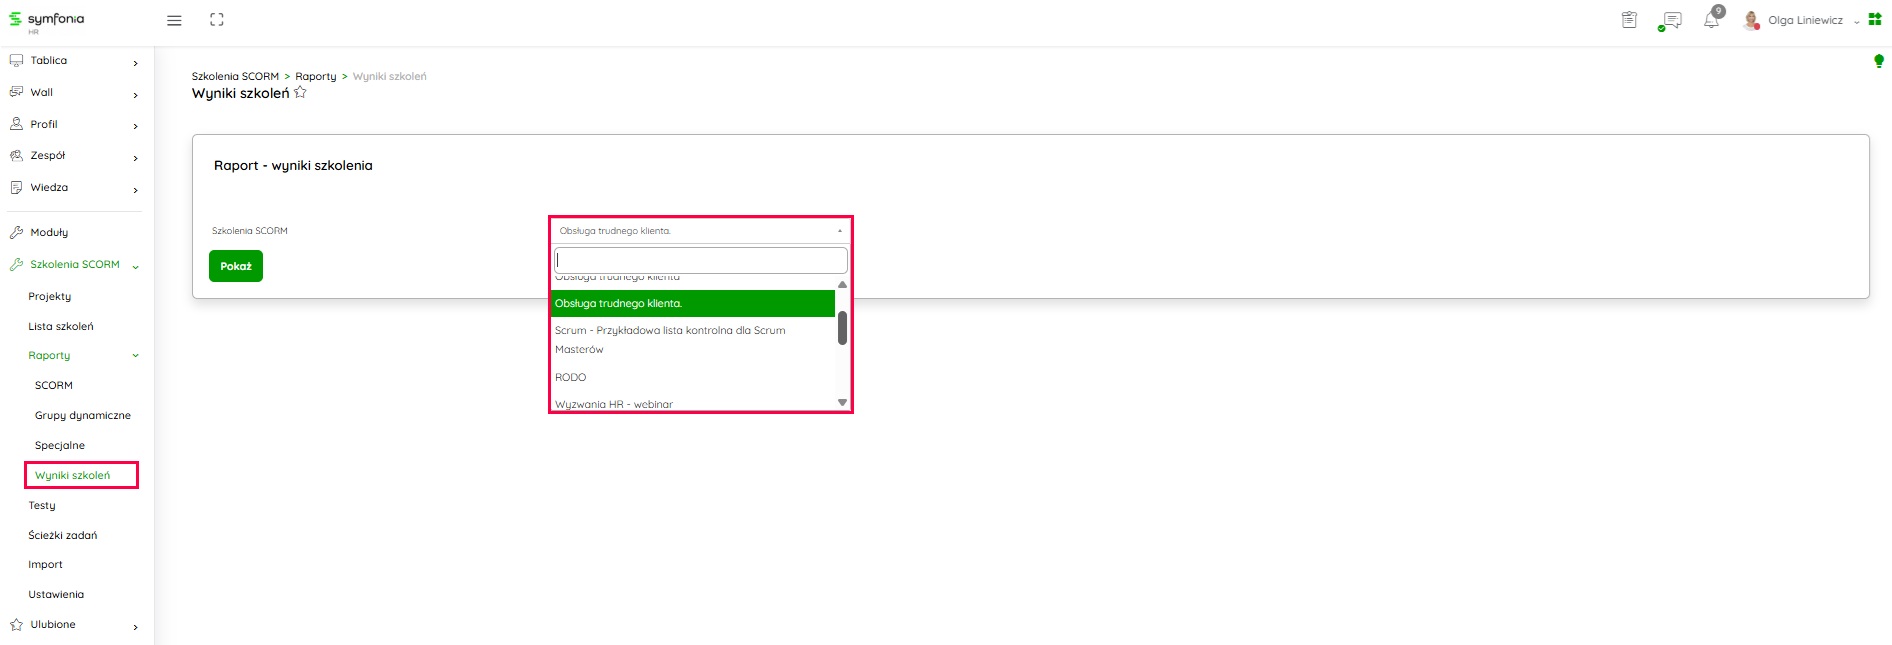Viewport: 1892px width, 645px height.
Task: Focus the dropdown search text field
Action: point(700,260)
